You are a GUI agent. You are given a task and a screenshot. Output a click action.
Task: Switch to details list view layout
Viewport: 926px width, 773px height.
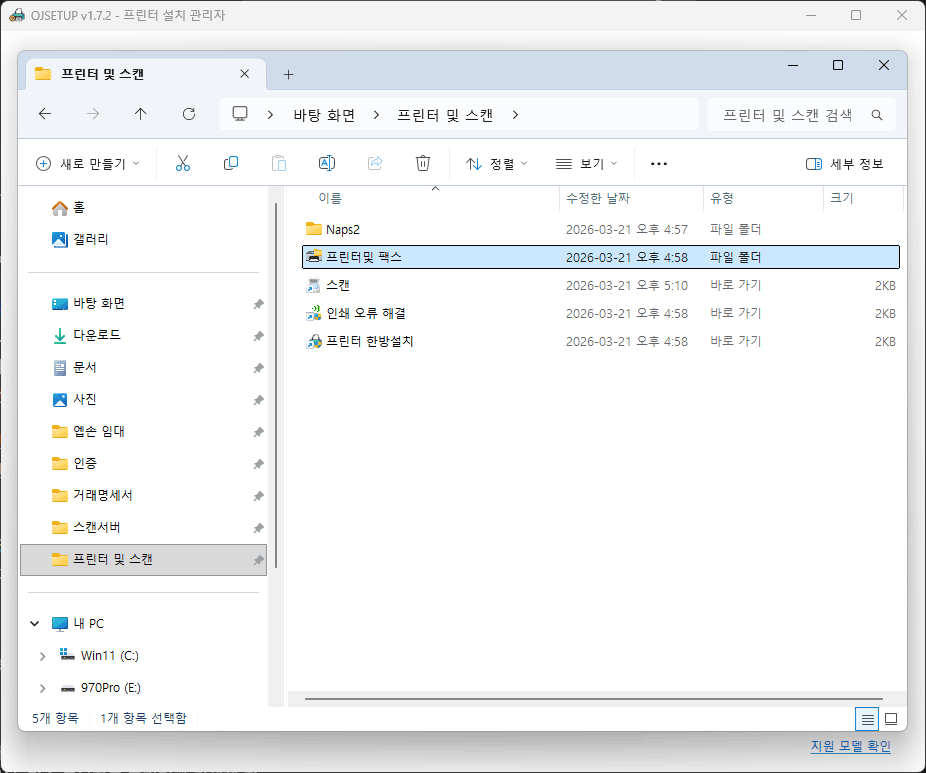867,718
